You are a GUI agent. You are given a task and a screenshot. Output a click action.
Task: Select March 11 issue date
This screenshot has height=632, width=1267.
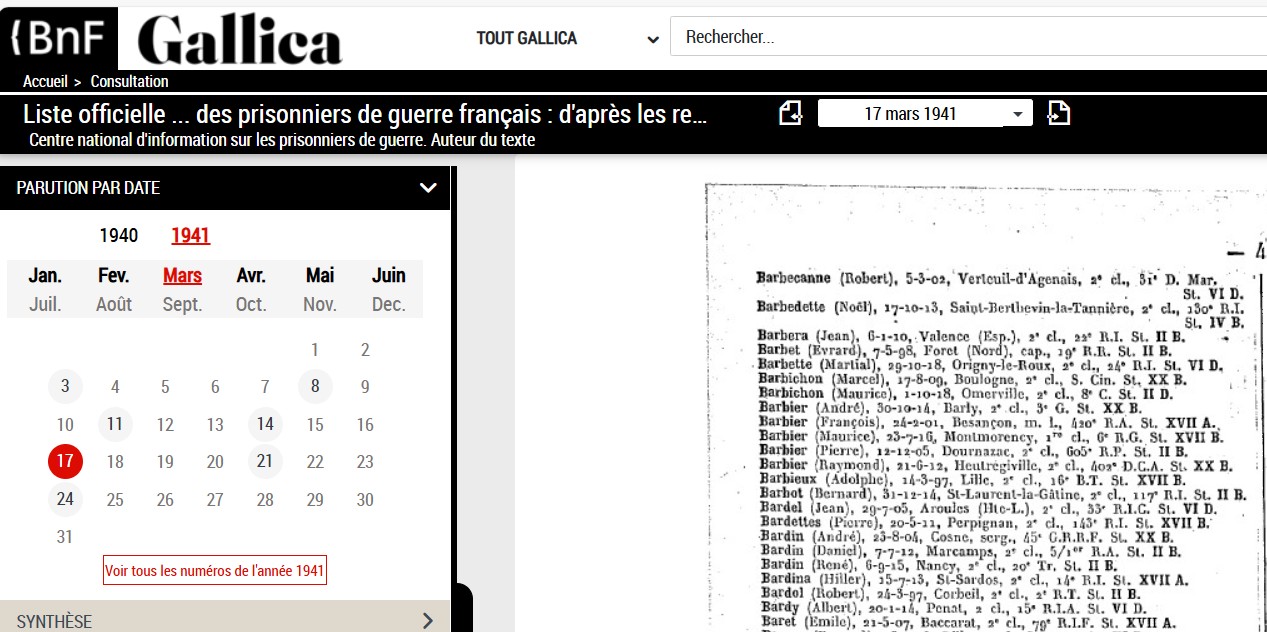point(115,424)
